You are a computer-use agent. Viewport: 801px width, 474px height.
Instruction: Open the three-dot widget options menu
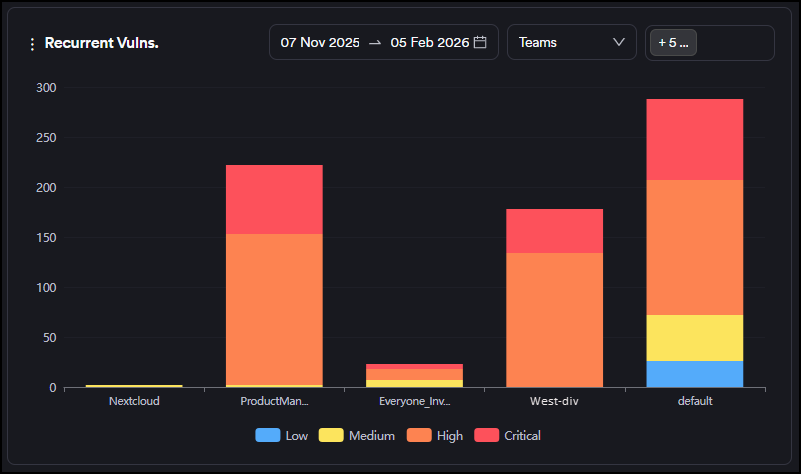point(32,44)
